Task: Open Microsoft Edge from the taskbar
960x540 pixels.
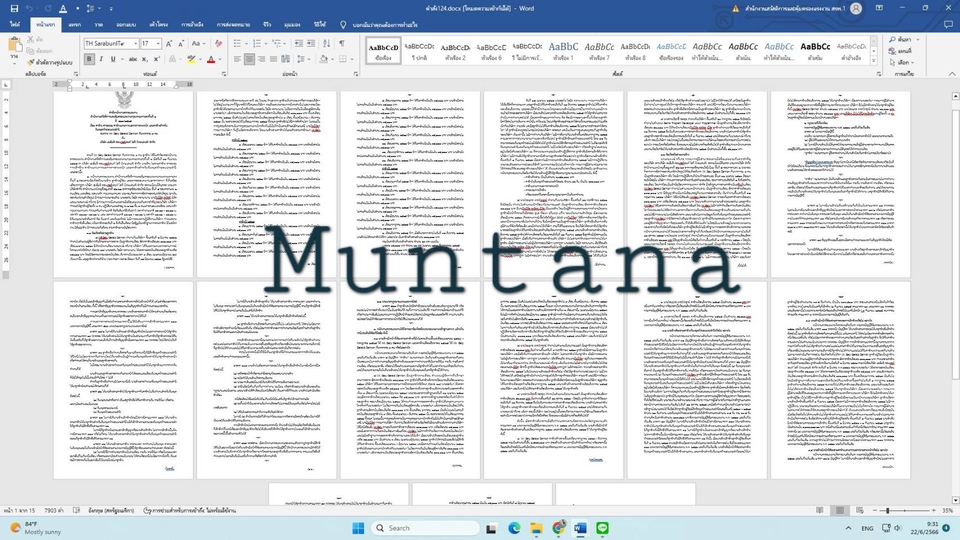Action: click(514, 528)
